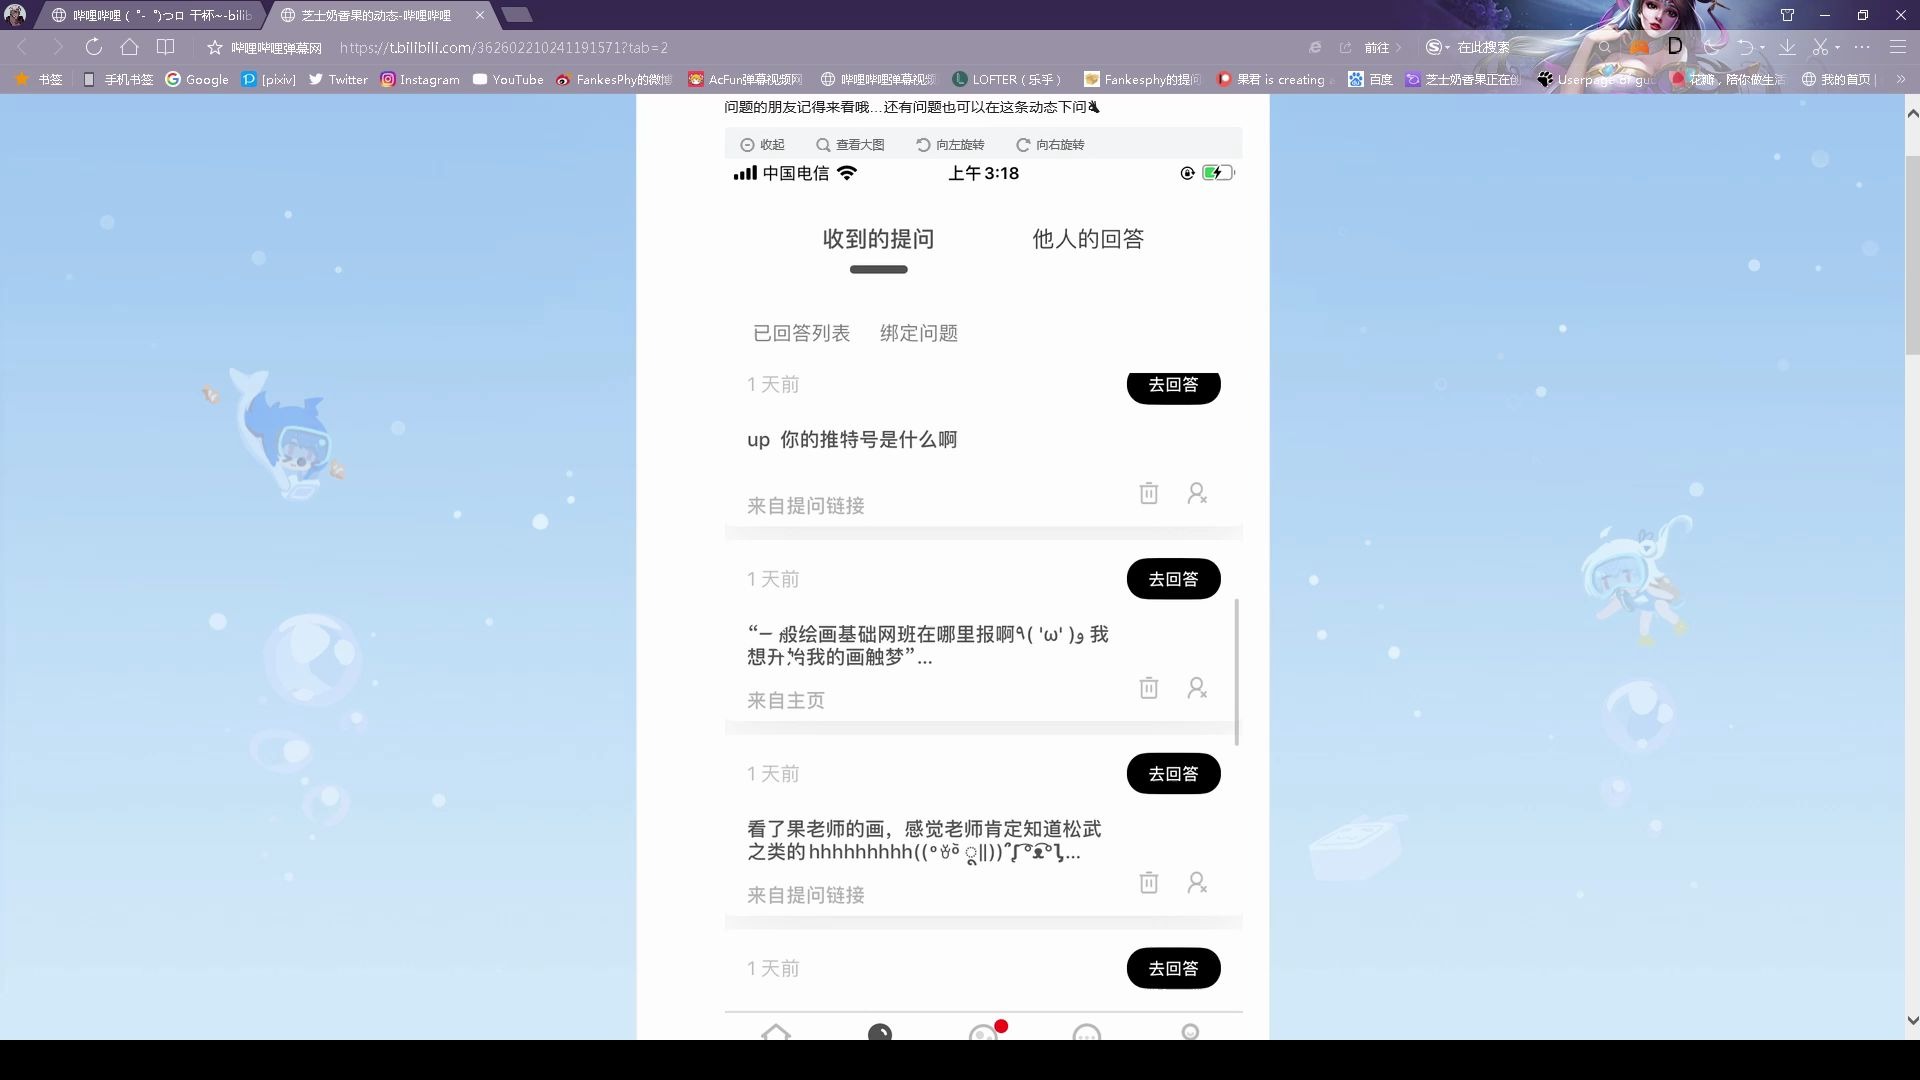Block asker of the 推特号 question
1920x1080 pixels.
1197,493
